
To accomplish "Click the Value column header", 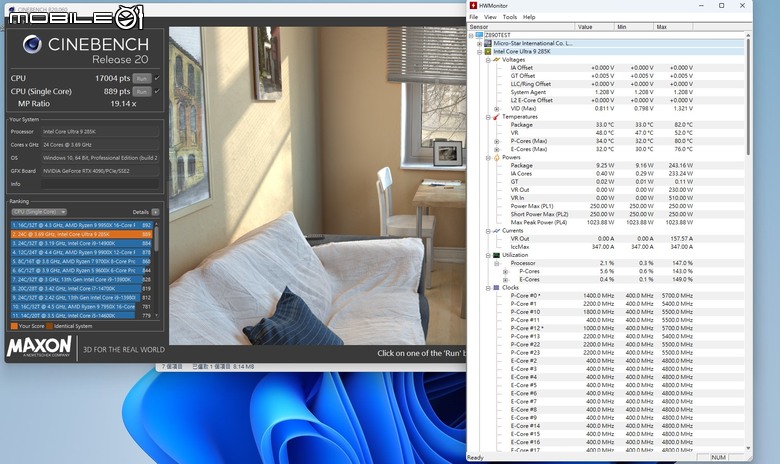I will [594, 27].
